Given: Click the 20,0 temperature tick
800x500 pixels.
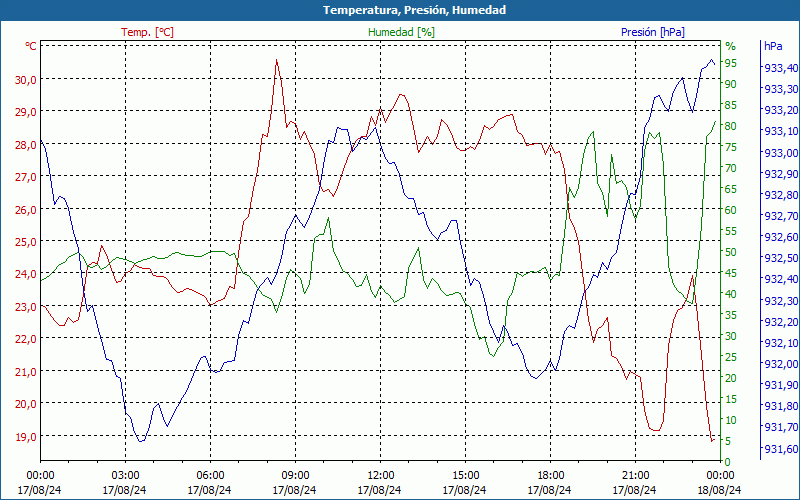Looking at the screenshot, I should tap(26, 404).
